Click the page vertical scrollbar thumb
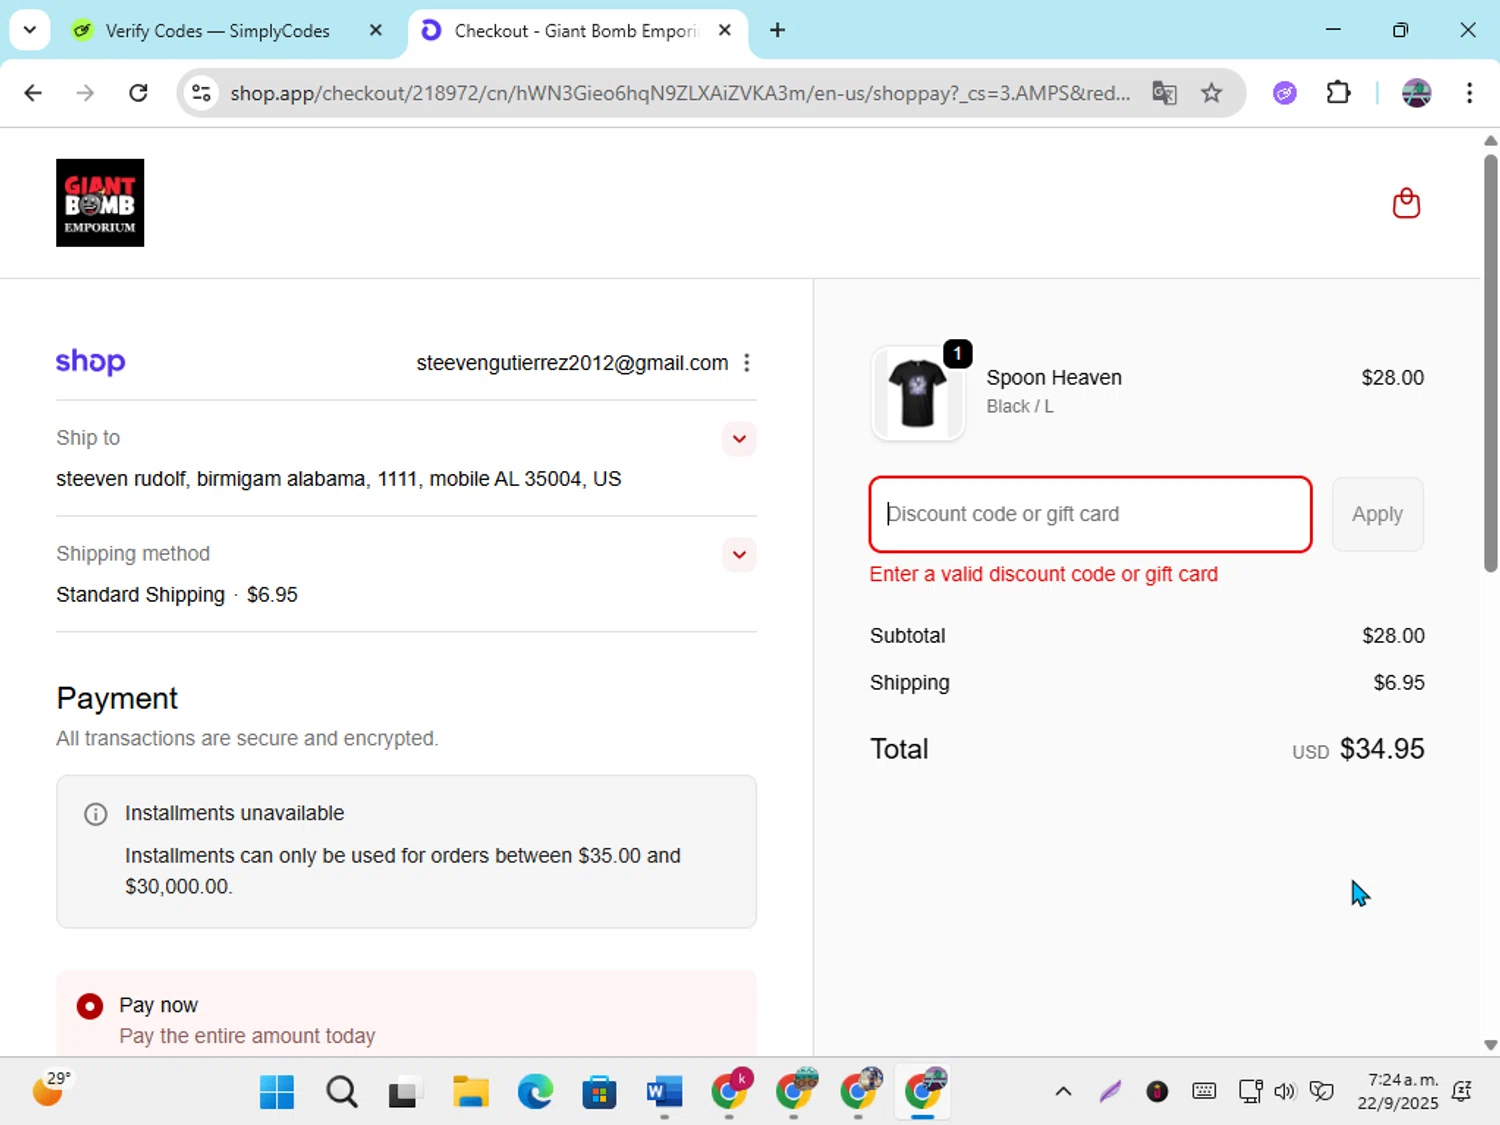This screenshot has height=1125, width=1500. [1490, 363]
